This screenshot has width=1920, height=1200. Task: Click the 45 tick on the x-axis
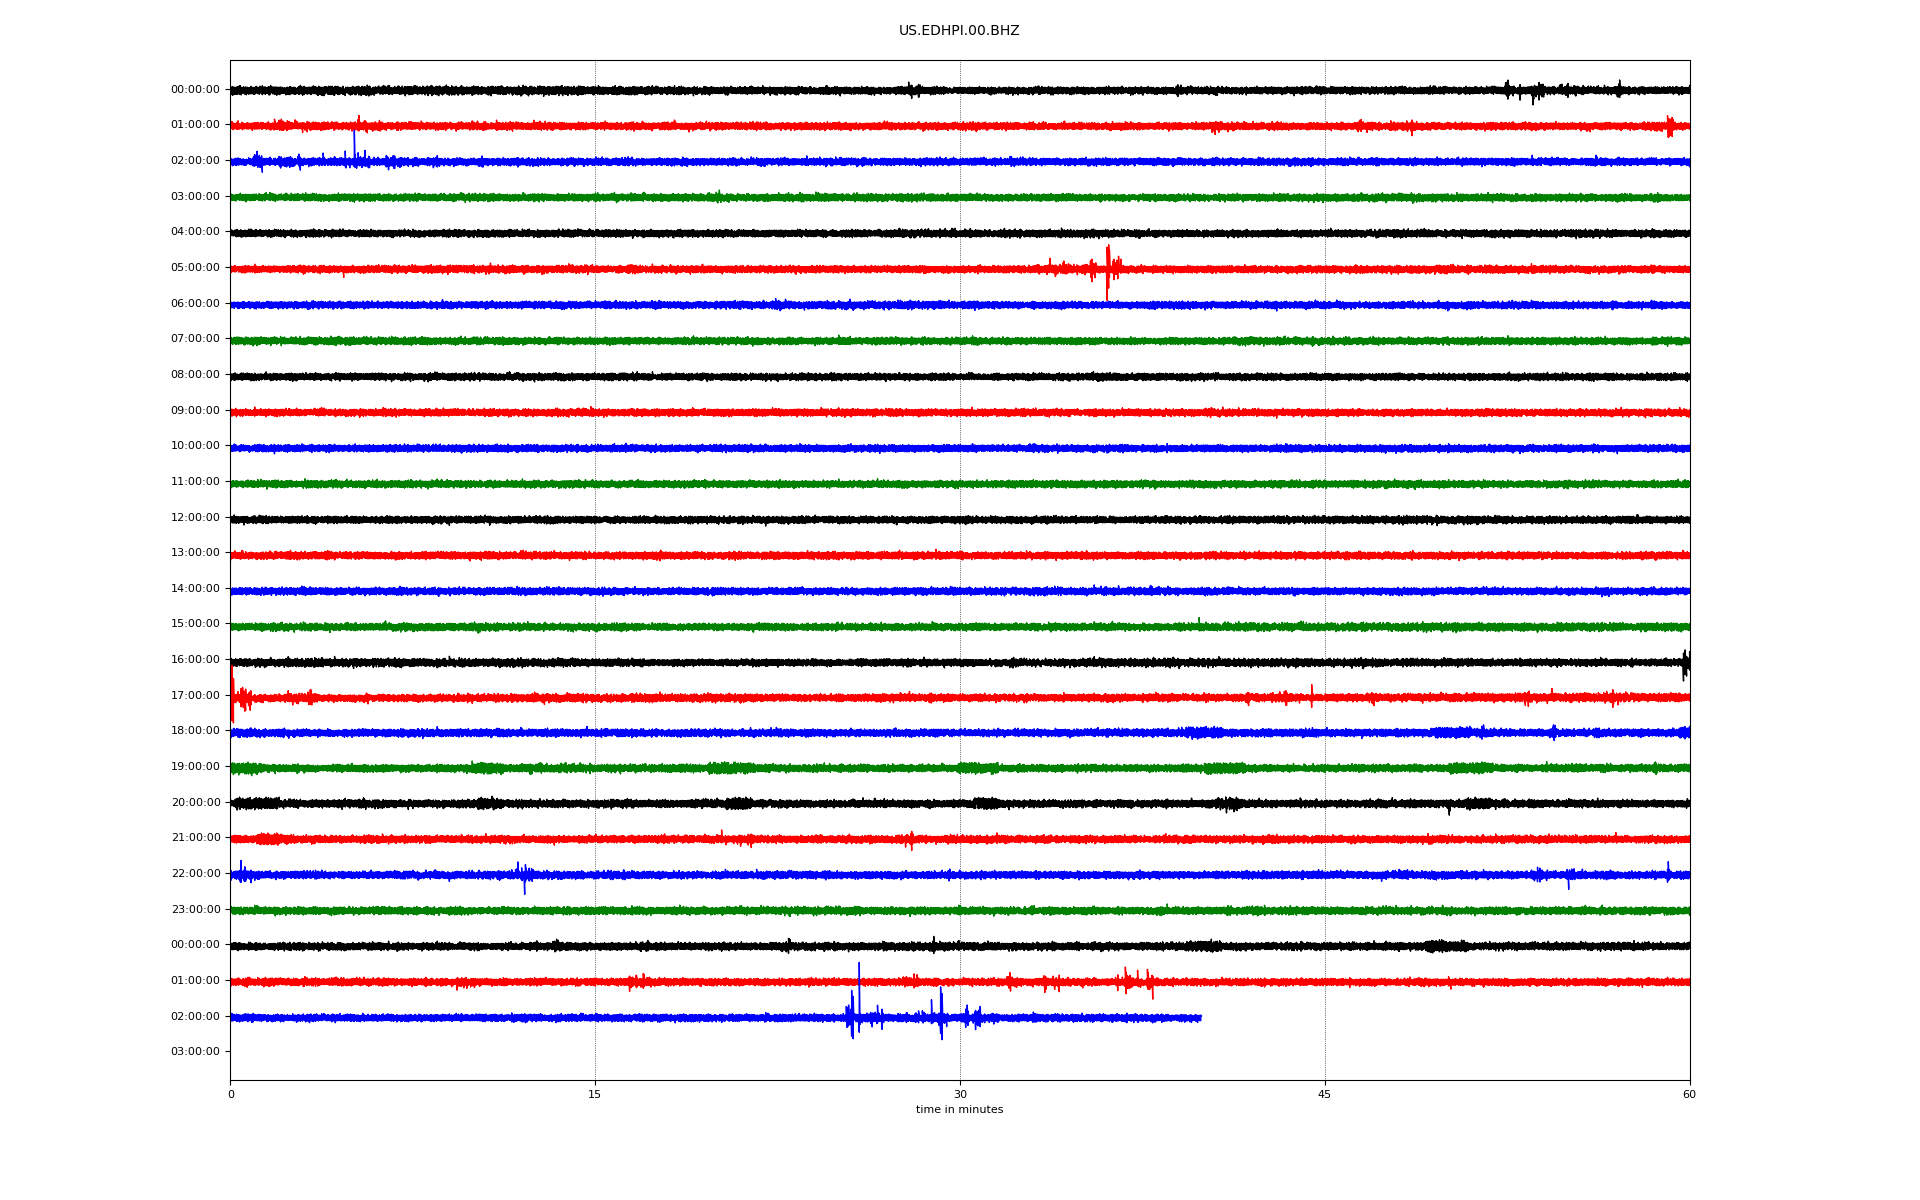(x=1324, y=1094)
